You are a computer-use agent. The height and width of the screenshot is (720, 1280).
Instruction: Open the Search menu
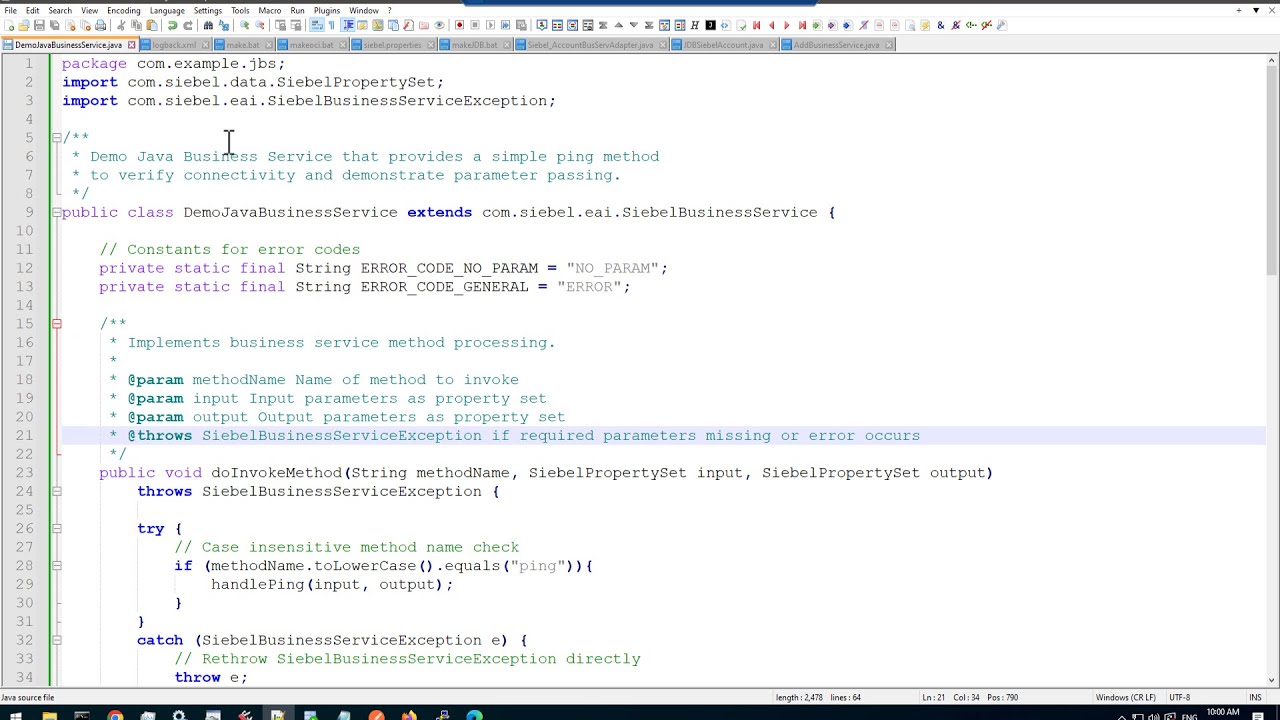pyautogui.click(x=60, y=10)
